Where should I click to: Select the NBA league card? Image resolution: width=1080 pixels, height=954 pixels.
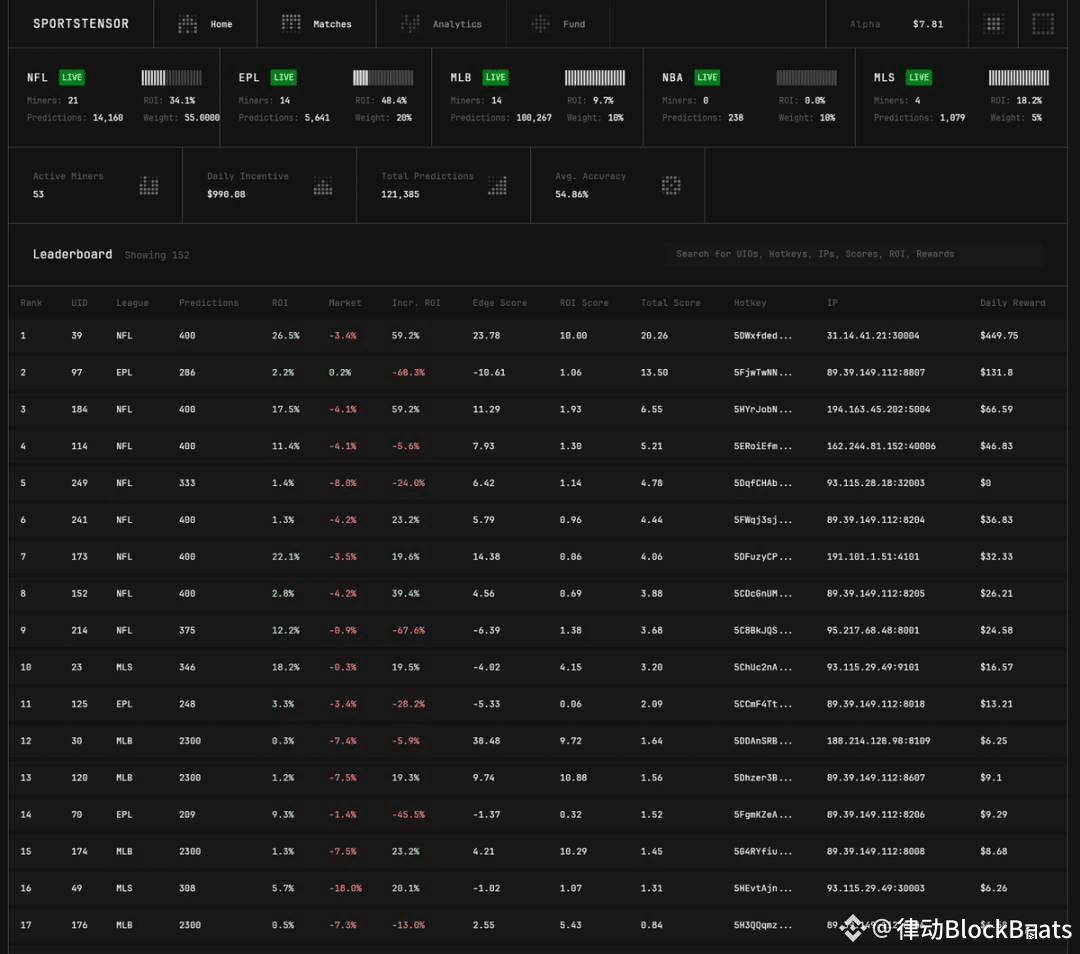tap(748, 97)
